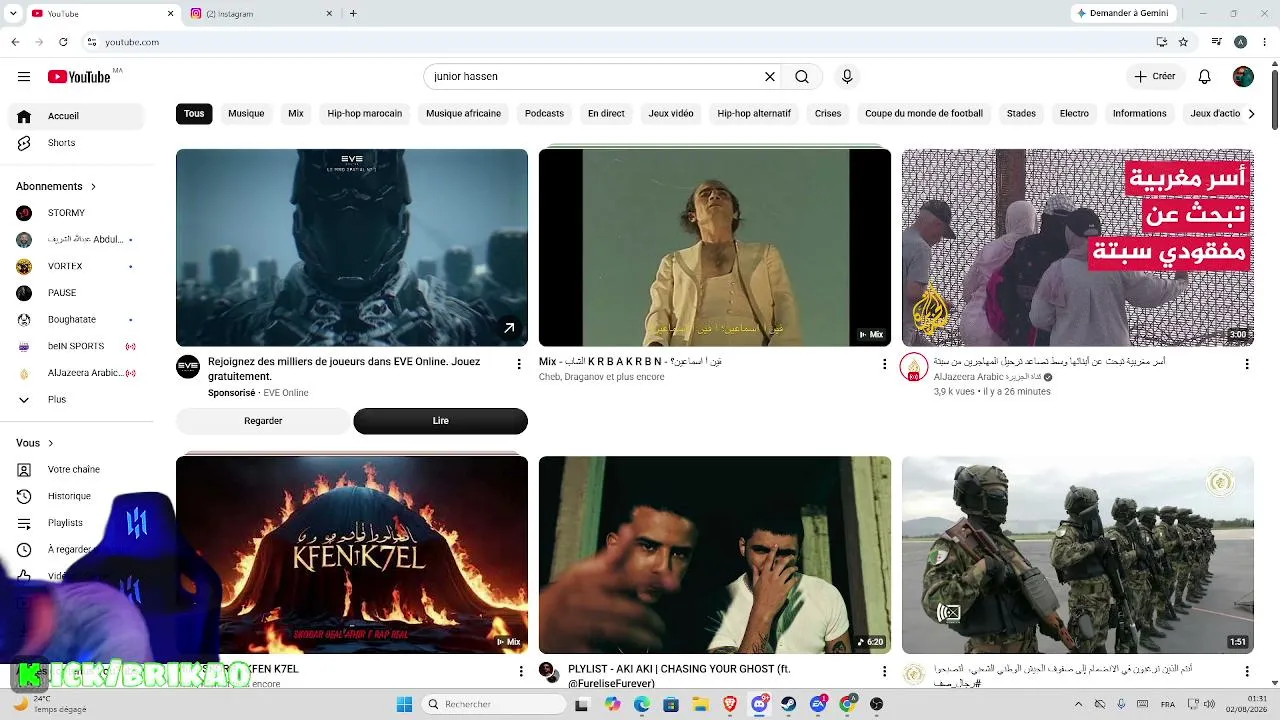Click the EVE Online channel avatar
Image resolution: width=1280 pixels, height=720 pixels.
[188, 367]
